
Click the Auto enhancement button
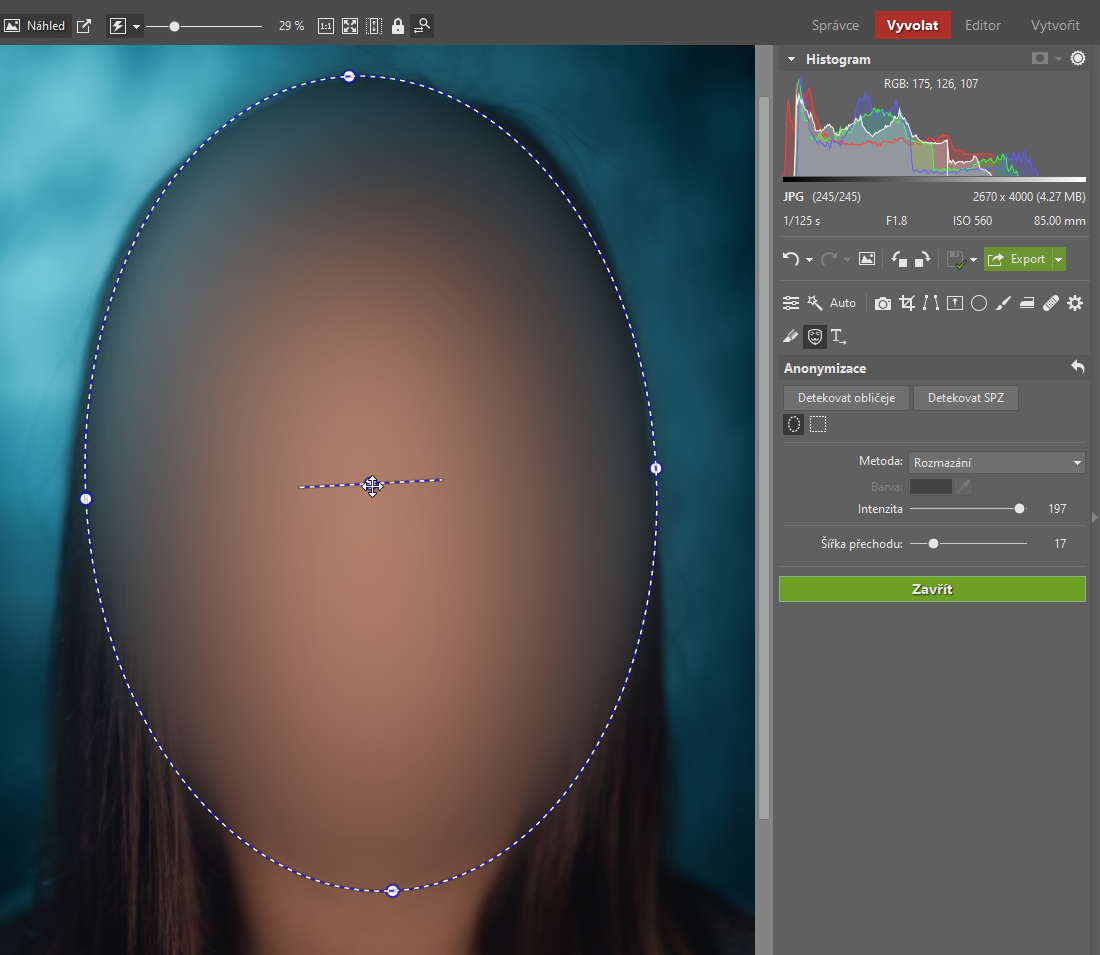tap(843, 303)
